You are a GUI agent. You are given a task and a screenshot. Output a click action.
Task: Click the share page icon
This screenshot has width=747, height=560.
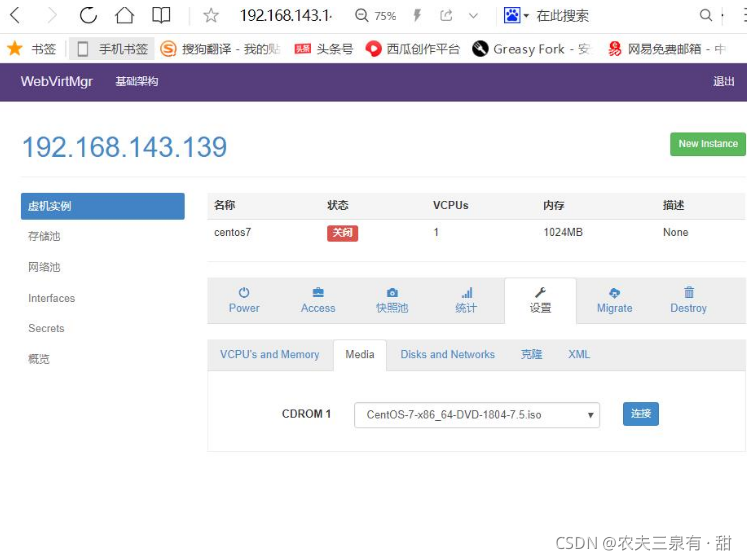(446, 16)
